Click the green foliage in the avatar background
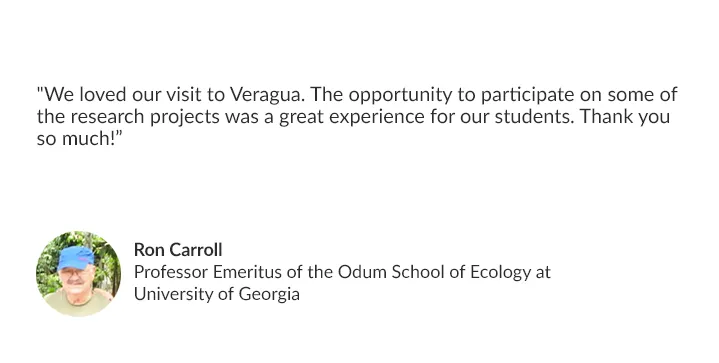719x363 pixels. pyautogui.click(x=47, y=259)
